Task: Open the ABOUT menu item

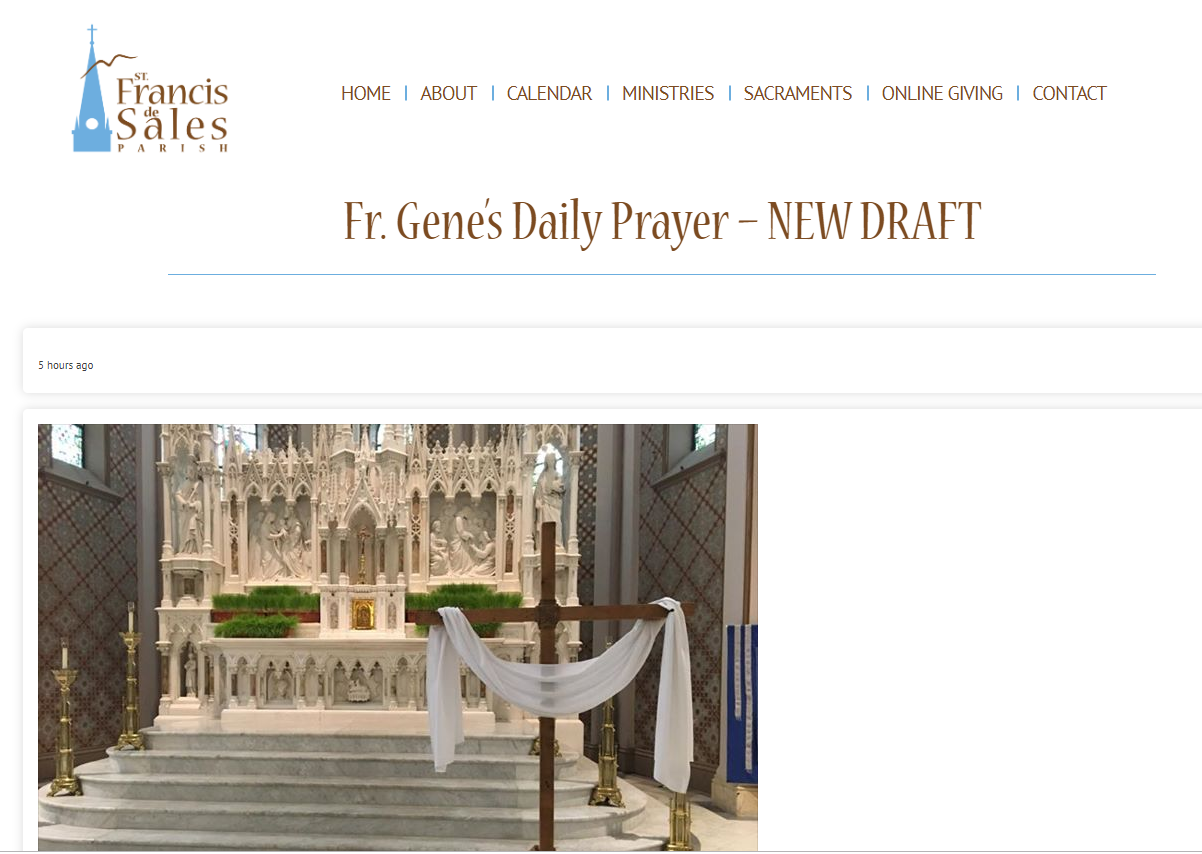Action: (448, 93)
